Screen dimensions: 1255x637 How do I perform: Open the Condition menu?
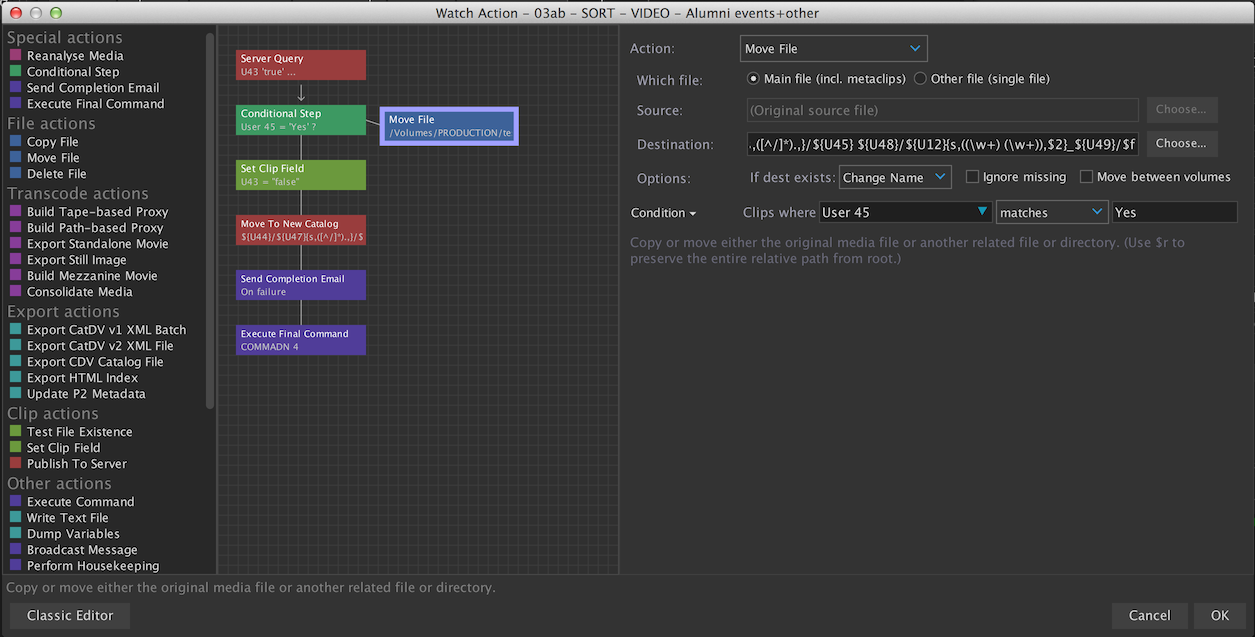(x=663, y=213)
